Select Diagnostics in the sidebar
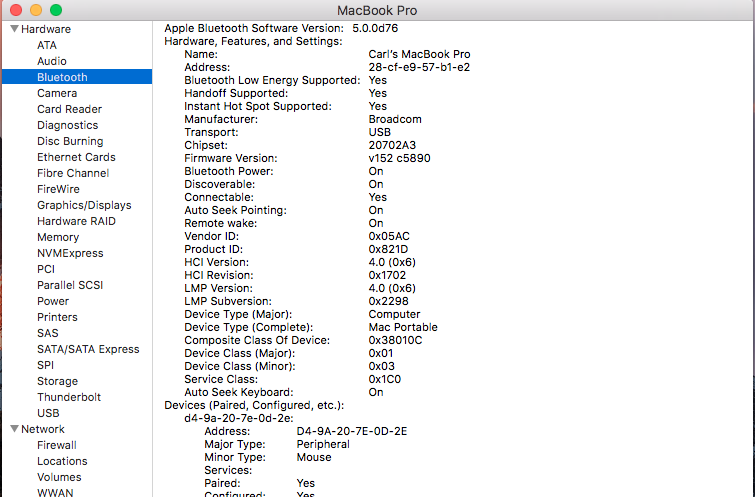Screen dimensions: 755x497 pos(68,125)
